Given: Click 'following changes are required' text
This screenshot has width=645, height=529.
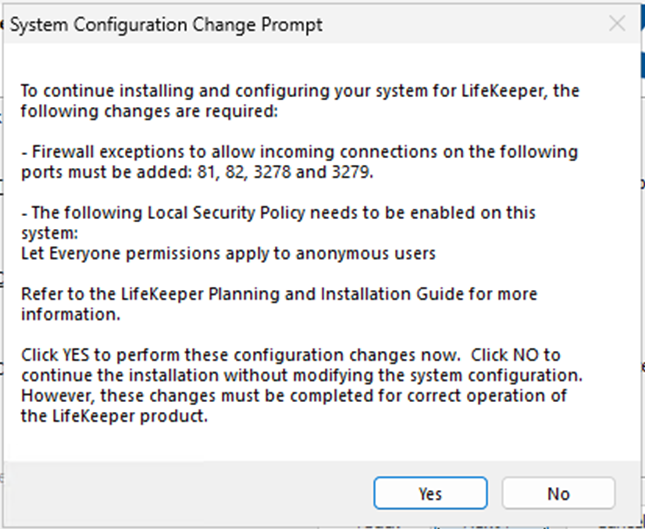Looking at the screenshot, I should pyautogui.click(x=148, y=111).
